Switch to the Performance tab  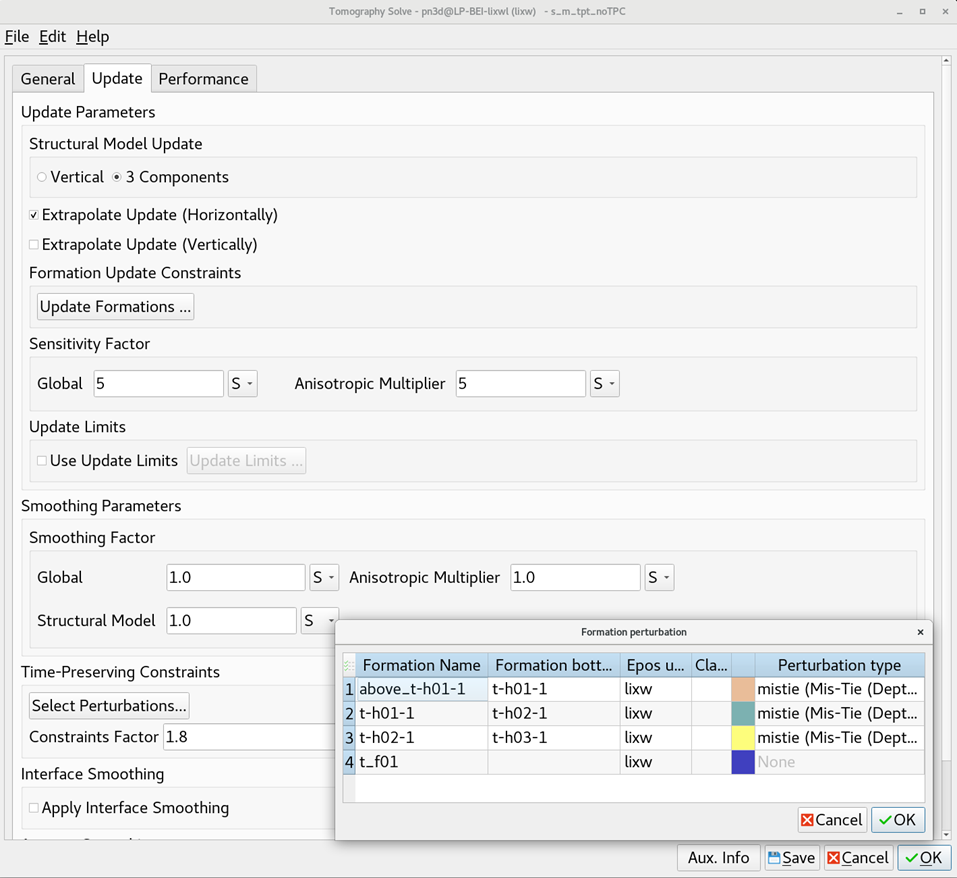click(204, 79)
